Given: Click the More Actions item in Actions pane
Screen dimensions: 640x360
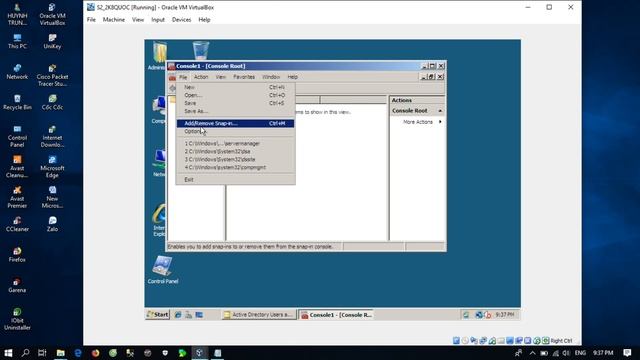Looking at the screenshot, I should 418,122.
